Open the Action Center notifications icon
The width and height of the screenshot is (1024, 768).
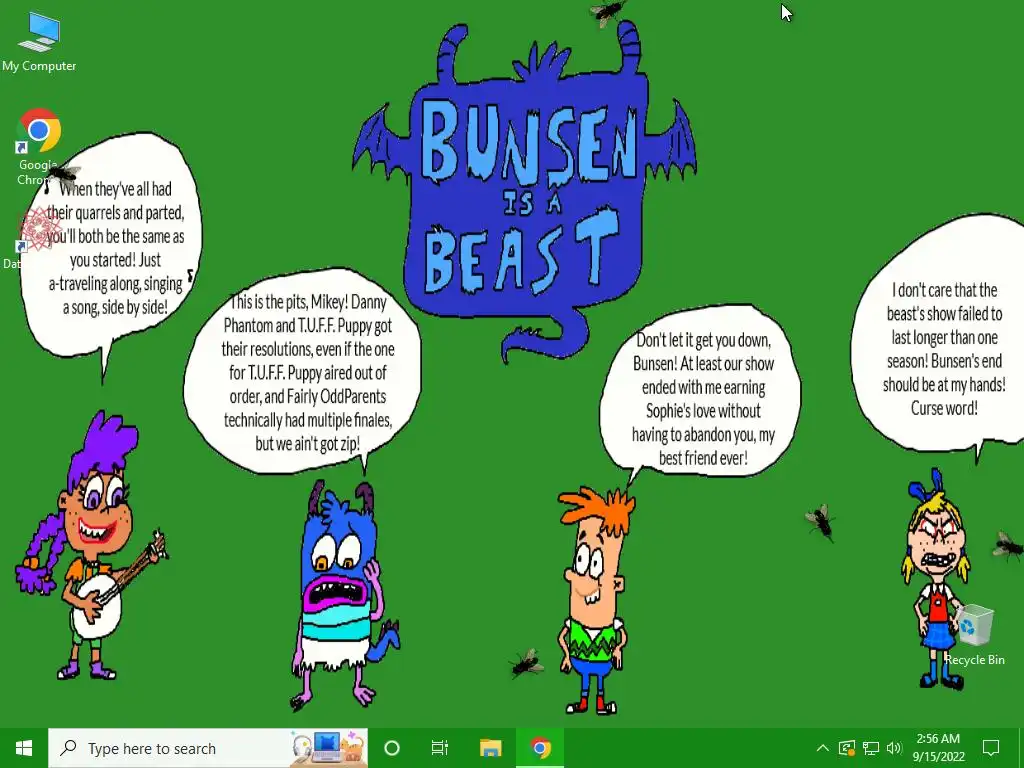click(x=991, y=748)
